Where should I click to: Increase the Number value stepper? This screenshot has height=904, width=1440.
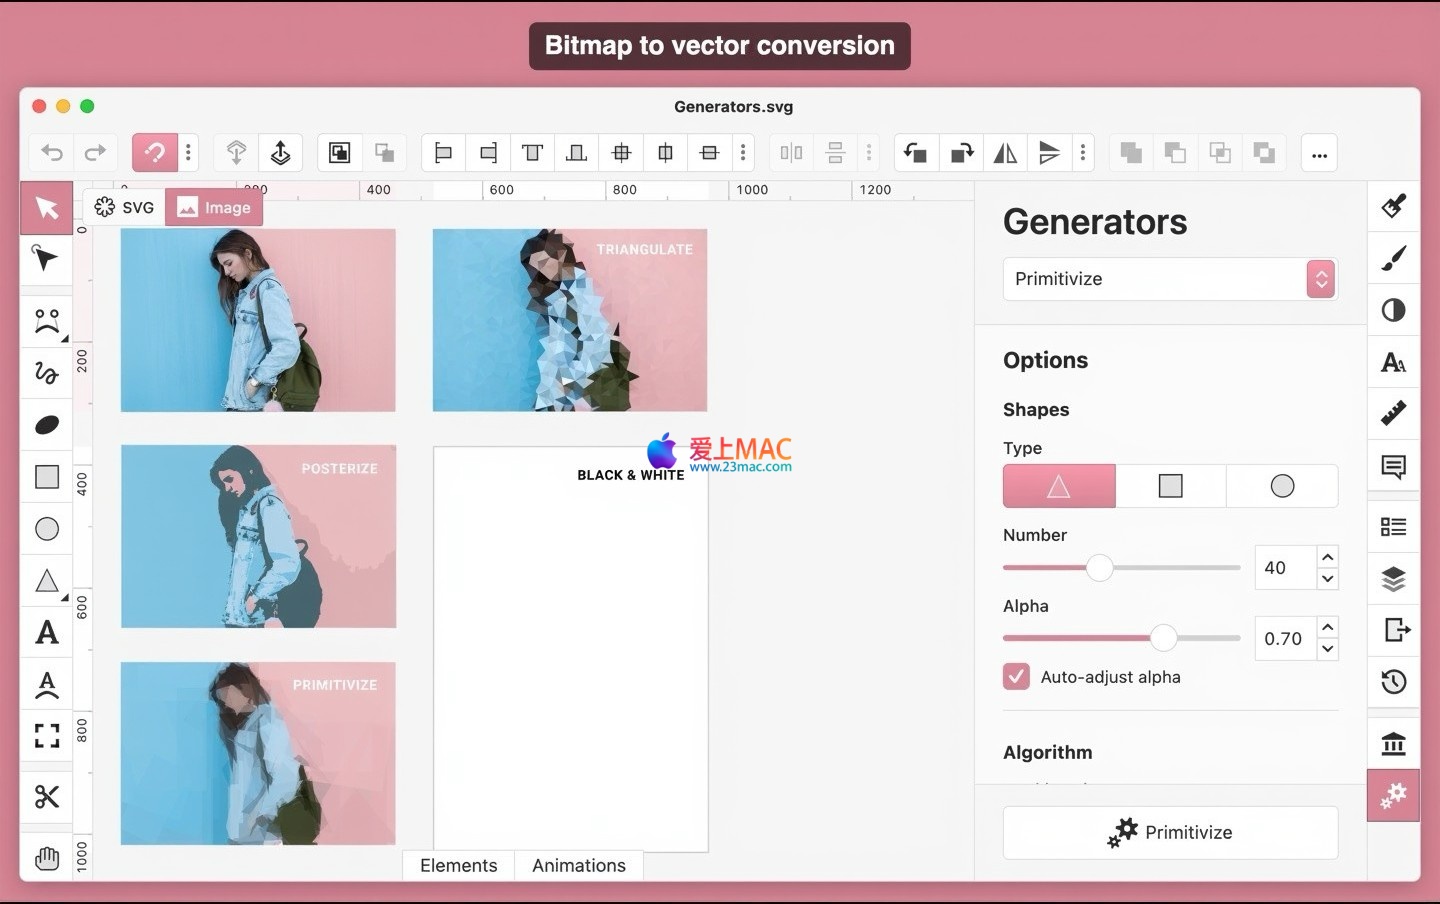[1327, 557]
